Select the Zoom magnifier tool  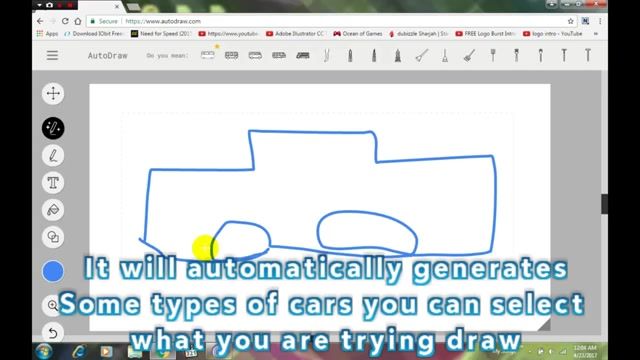pyautogui.click(x=53, y=305)
